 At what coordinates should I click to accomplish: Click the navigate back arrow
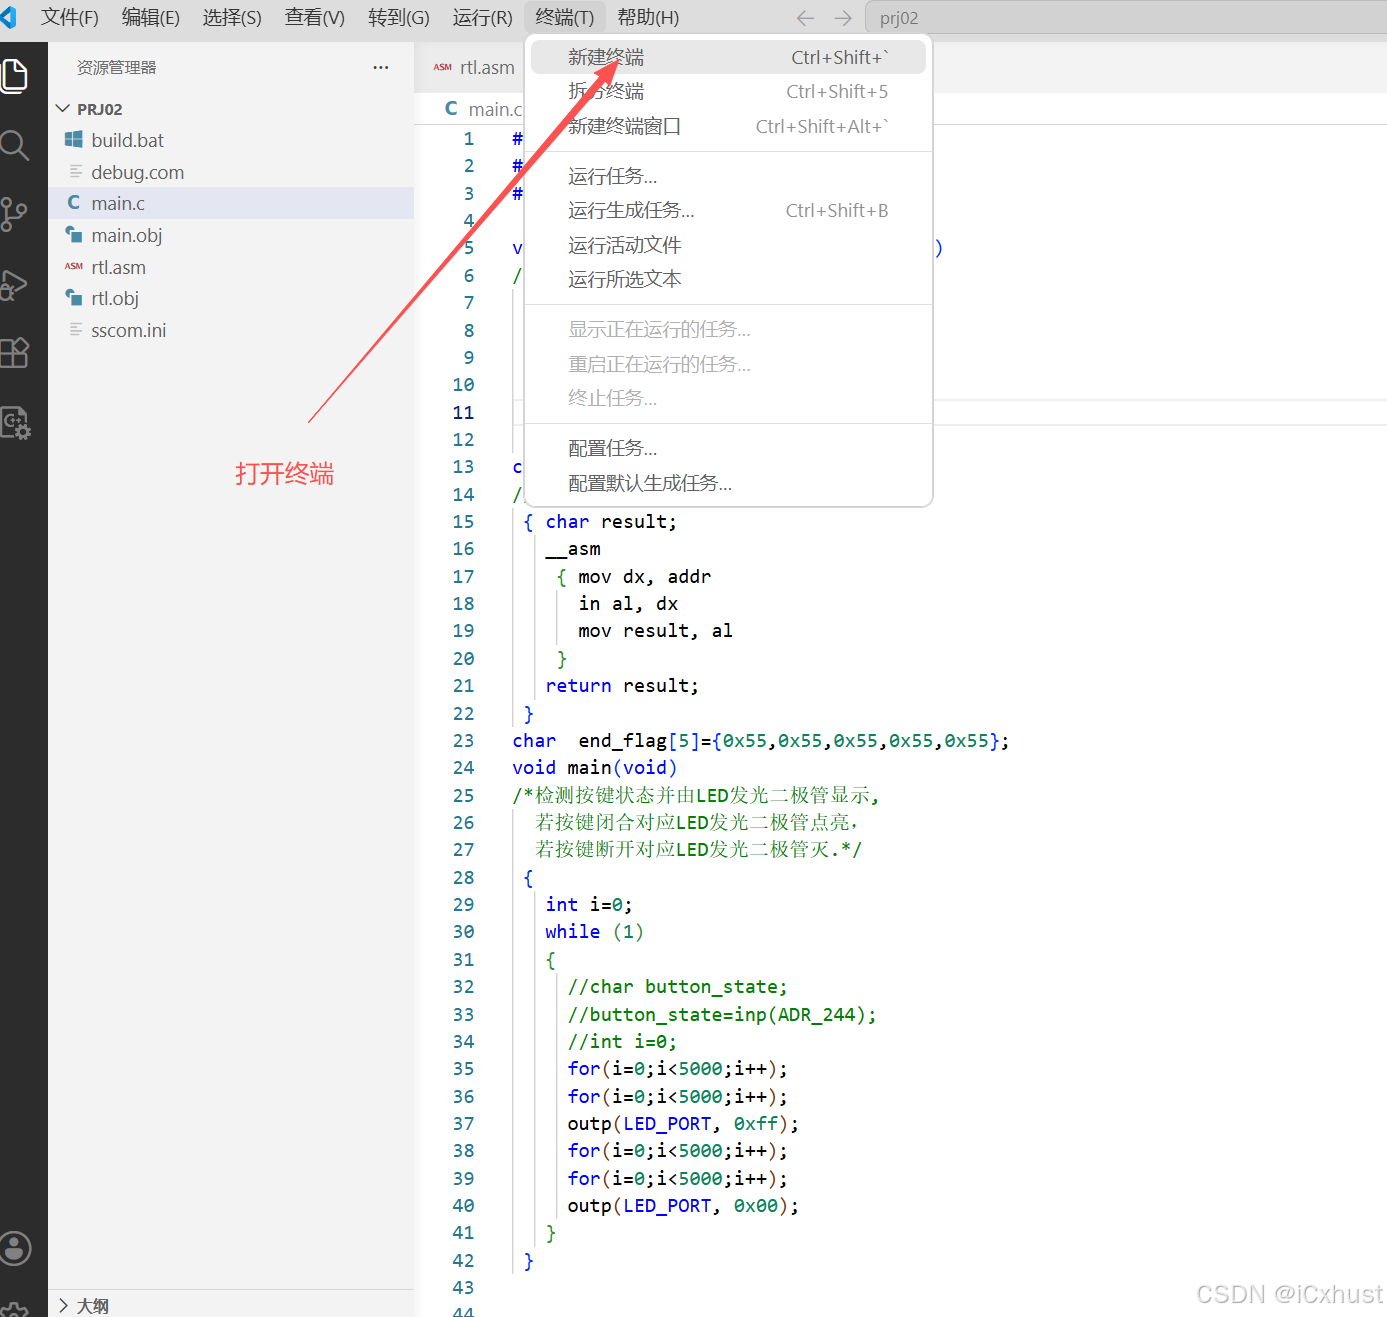click(805, 18)
